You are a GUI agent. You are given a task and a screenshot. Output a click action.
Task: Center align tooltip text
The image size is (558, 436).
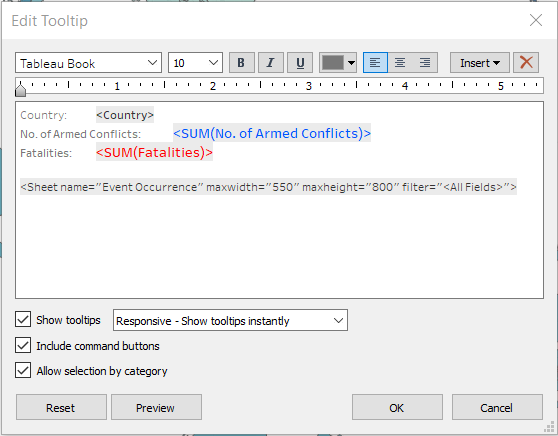click(400, 63)
